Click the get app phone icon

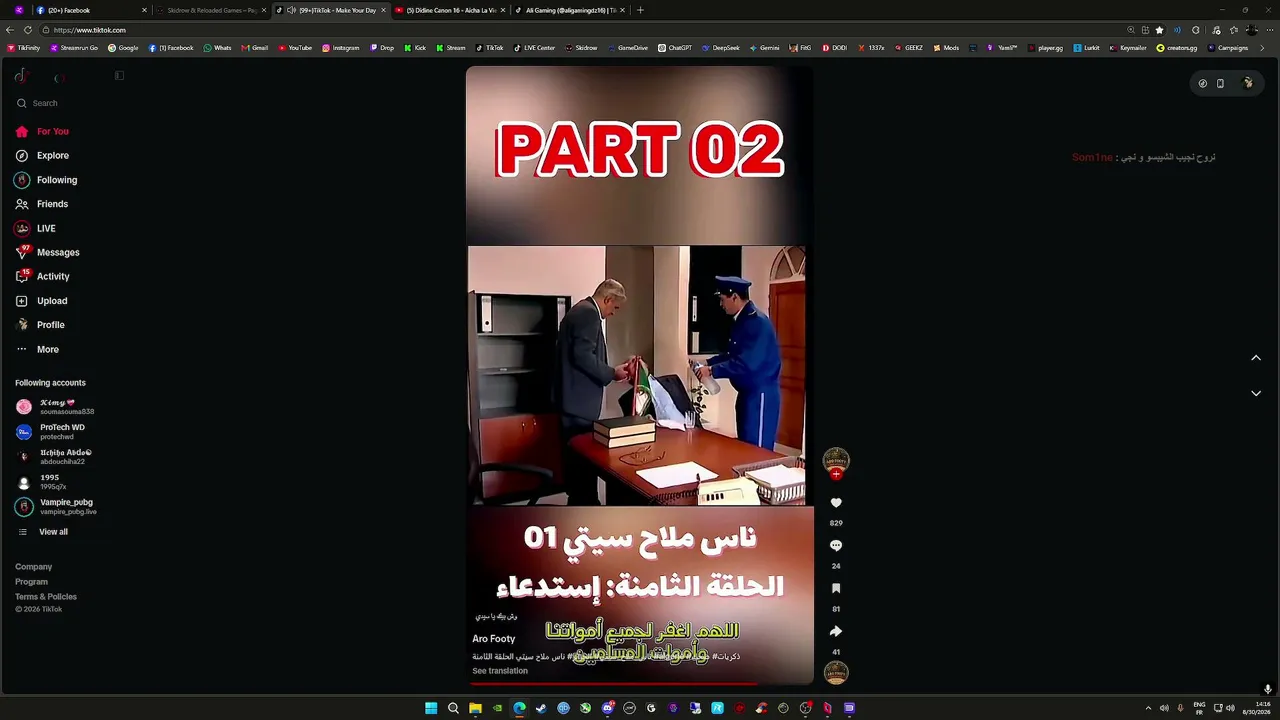point(1220,84)
